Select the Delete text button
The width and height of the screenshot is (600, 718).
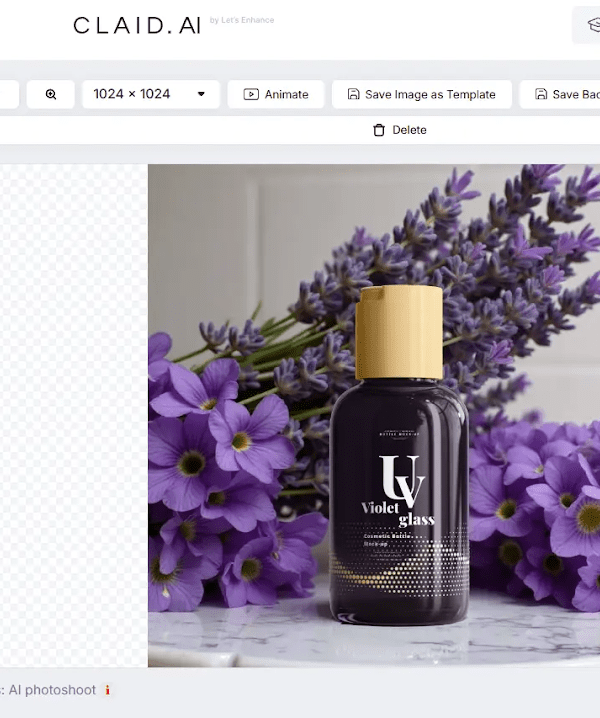click(409, 130)
